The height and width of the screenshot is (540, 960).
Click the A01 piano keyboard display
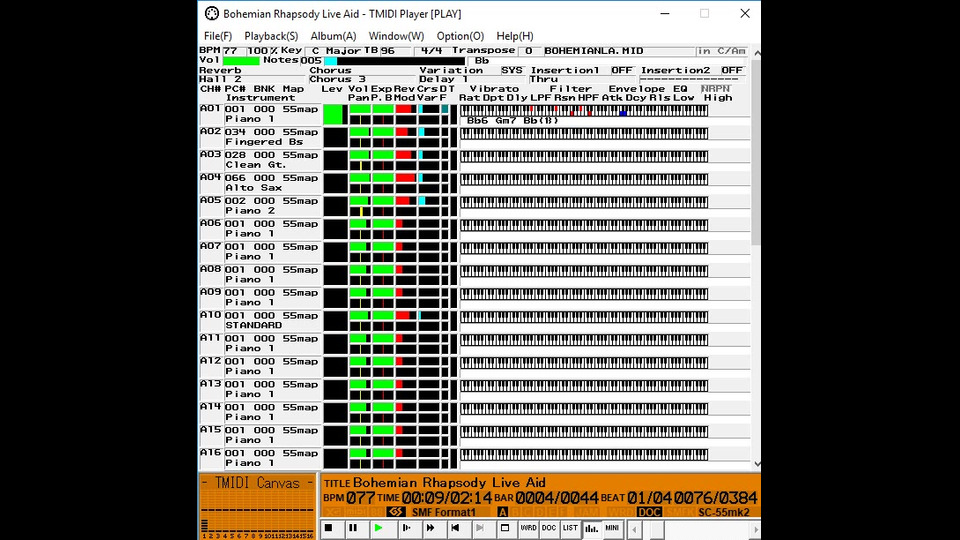point(584,110)
